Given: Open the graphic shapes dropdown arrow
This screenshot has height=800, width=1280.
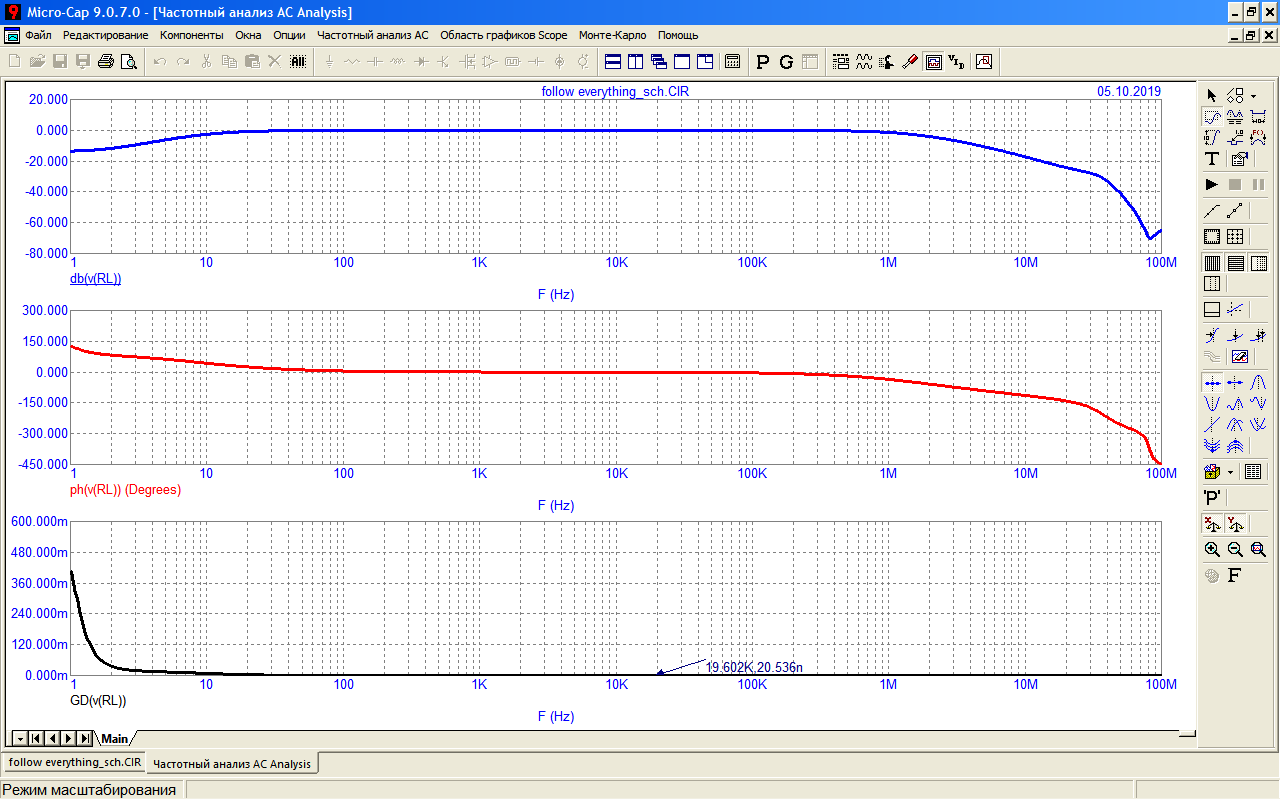Looking at the screenshot, I should tap(1253, 96).
